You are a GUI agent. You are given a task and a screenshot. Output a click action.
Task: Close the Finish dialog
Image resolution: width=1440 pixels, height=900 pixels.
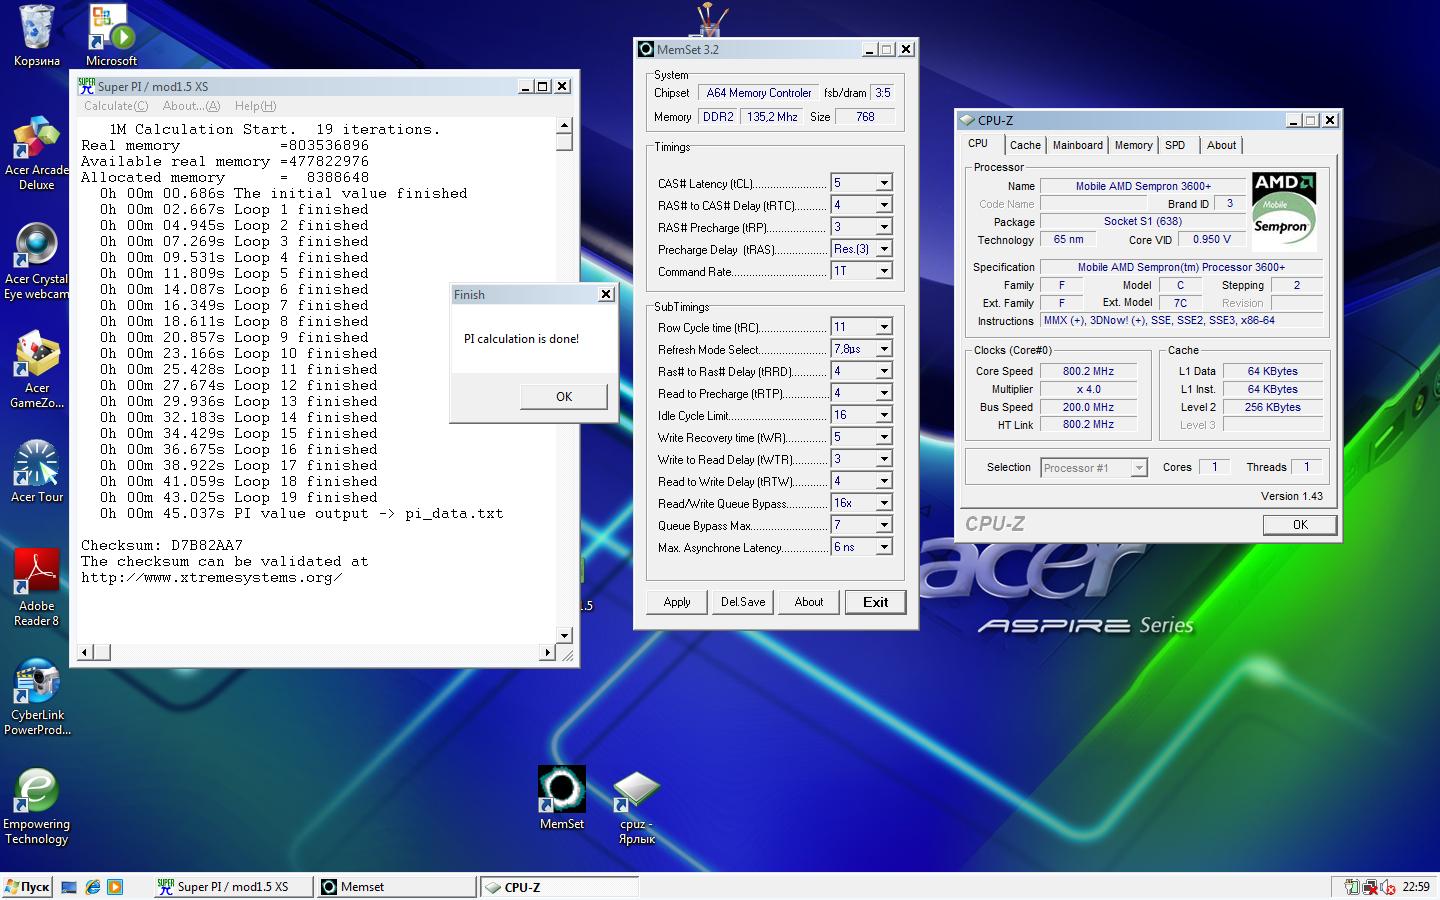pyautogui.click(x=605, y=294)
